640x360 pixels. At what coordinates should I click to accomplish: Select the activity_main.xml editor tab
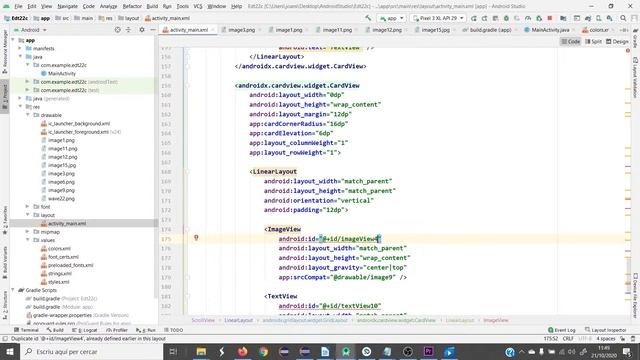tap(188, 30)
